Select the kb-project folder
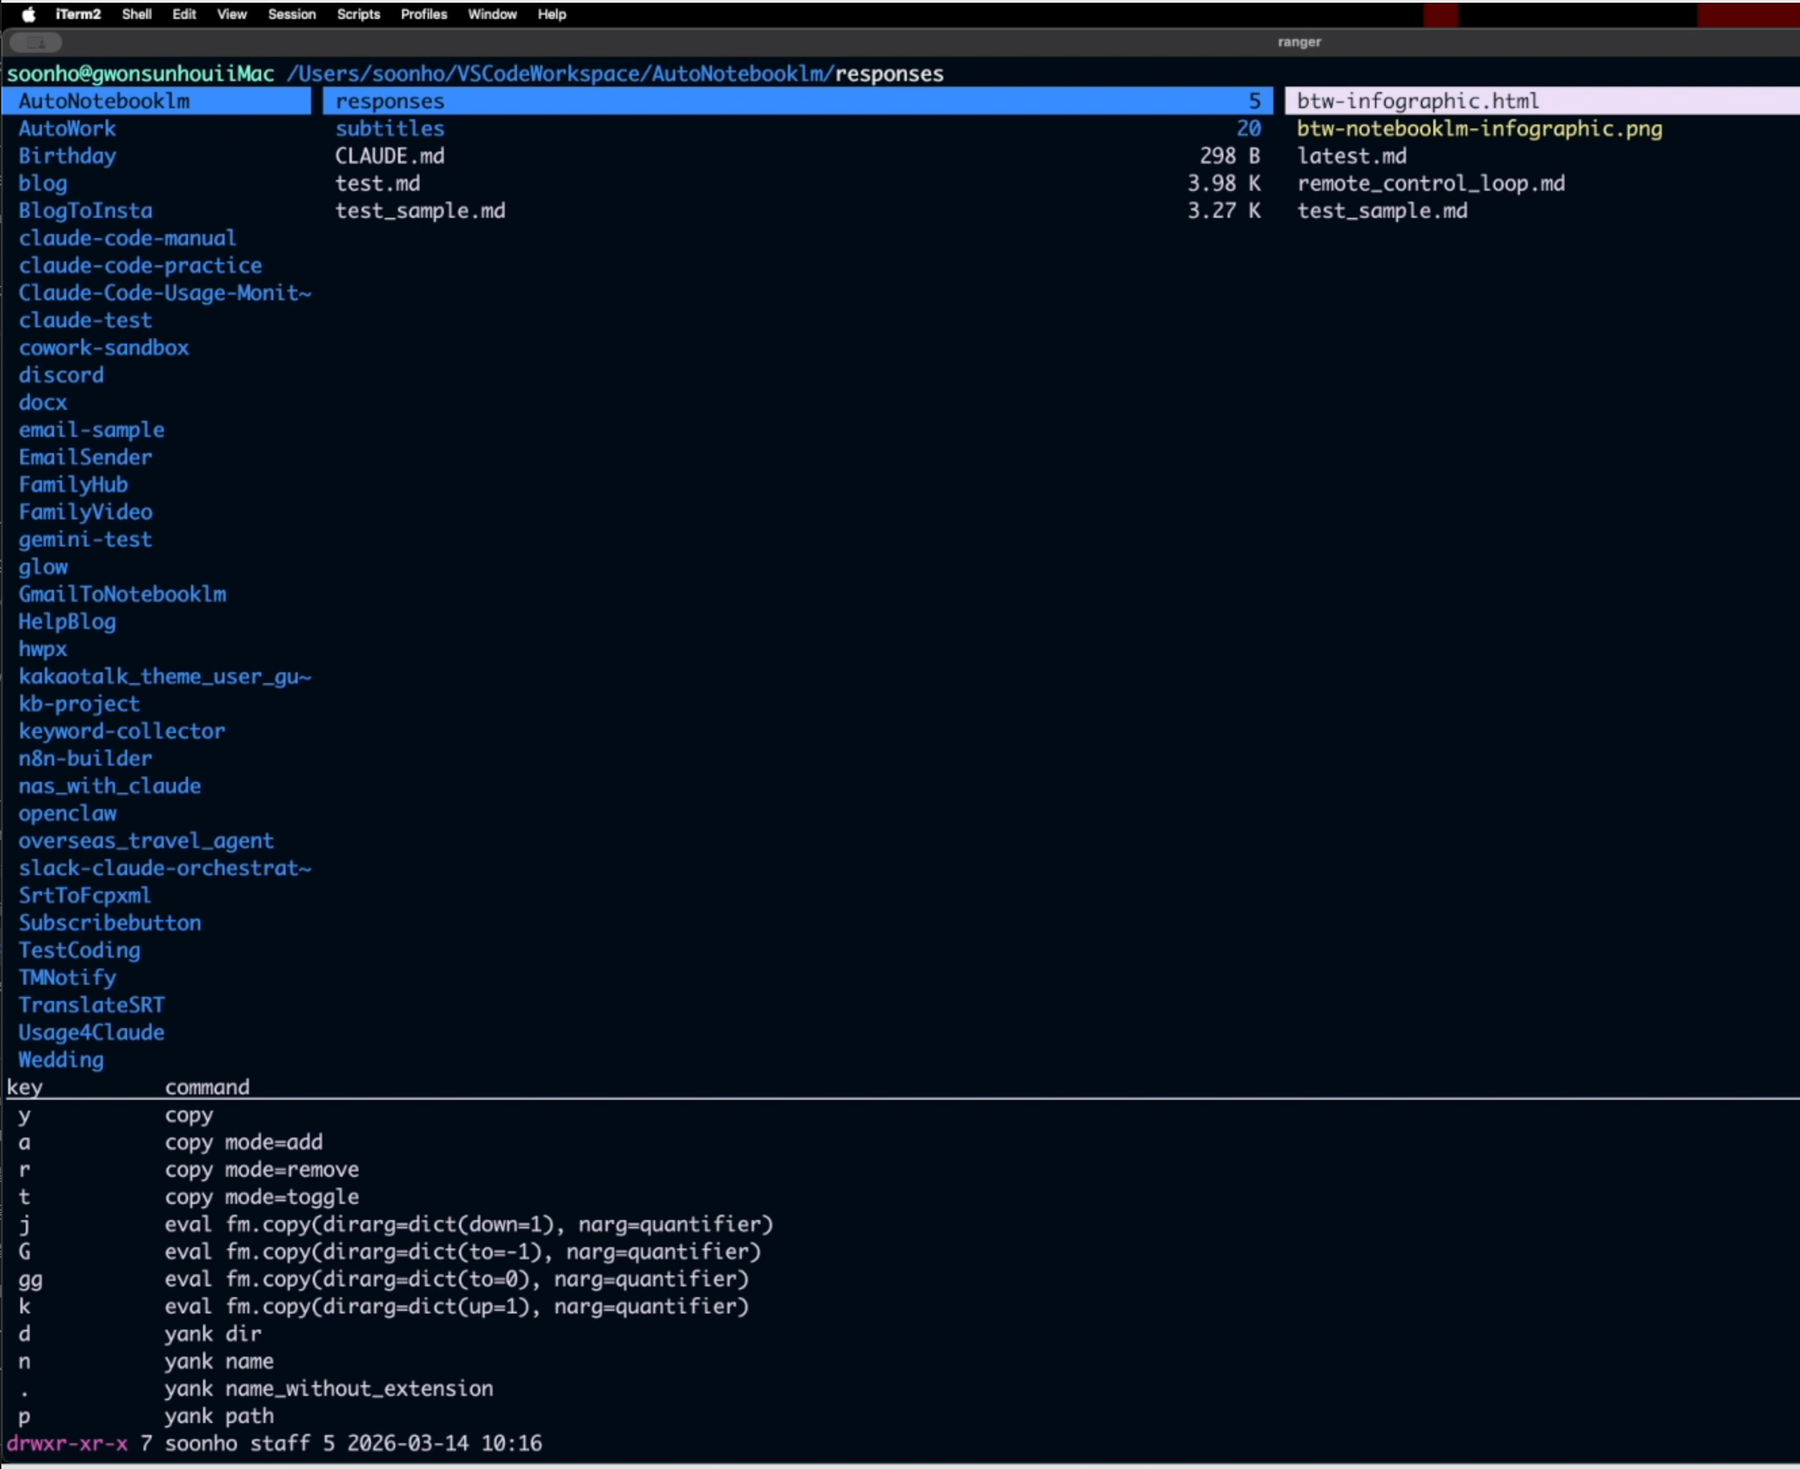Viewport: 1800px width, 1469px height. (x=79, y=703)
